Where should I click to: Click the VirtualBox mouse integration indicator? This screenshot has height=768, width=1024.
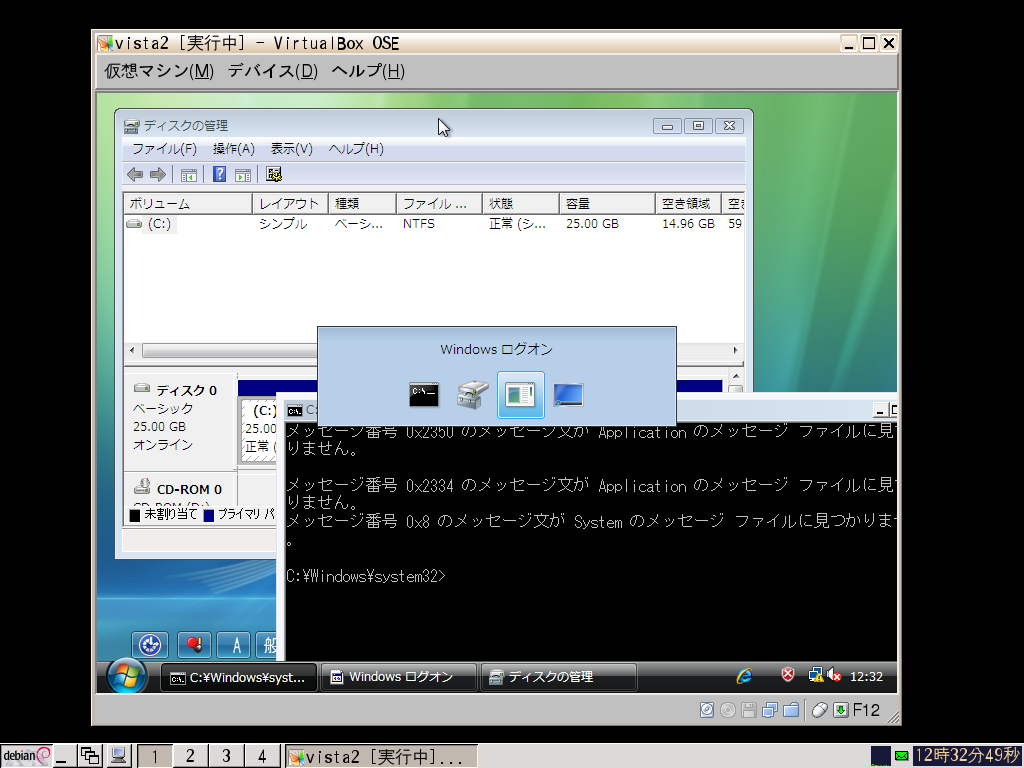coord(820,710)
